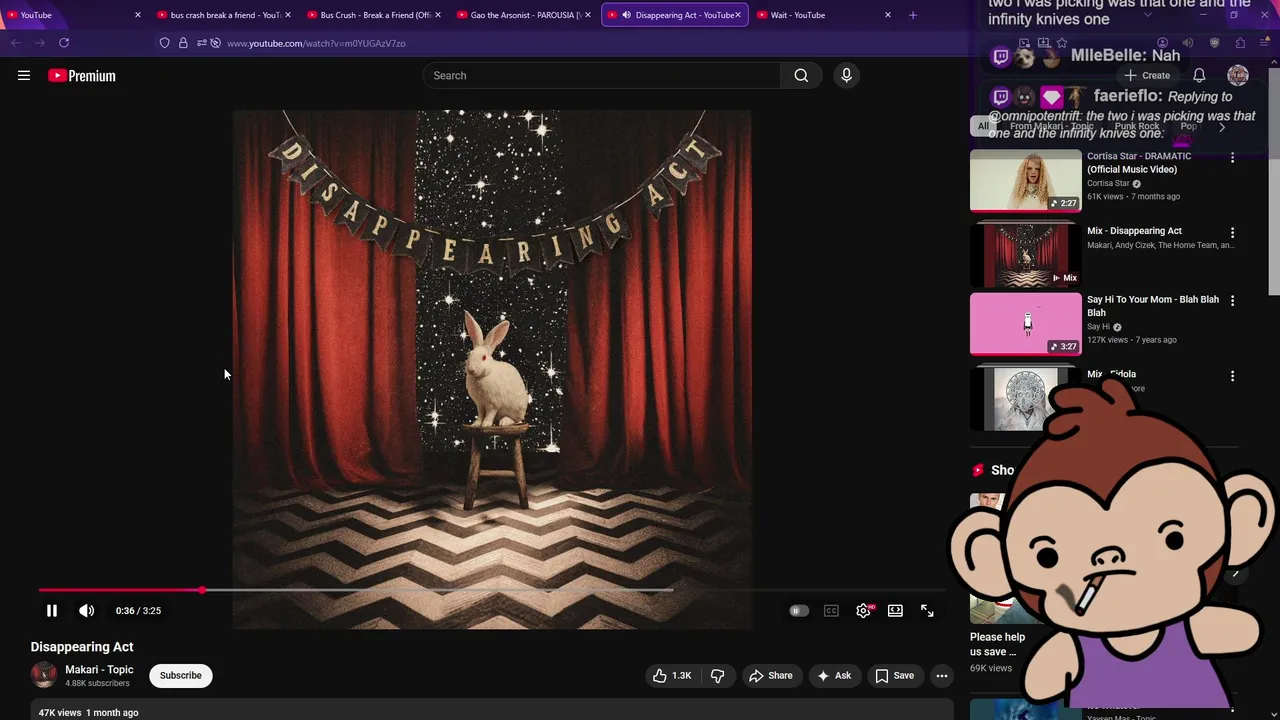The height and width of the screenshot is (720, 1280).
Task: Go to YouTube Premium home logo
Action: point(82,75)
